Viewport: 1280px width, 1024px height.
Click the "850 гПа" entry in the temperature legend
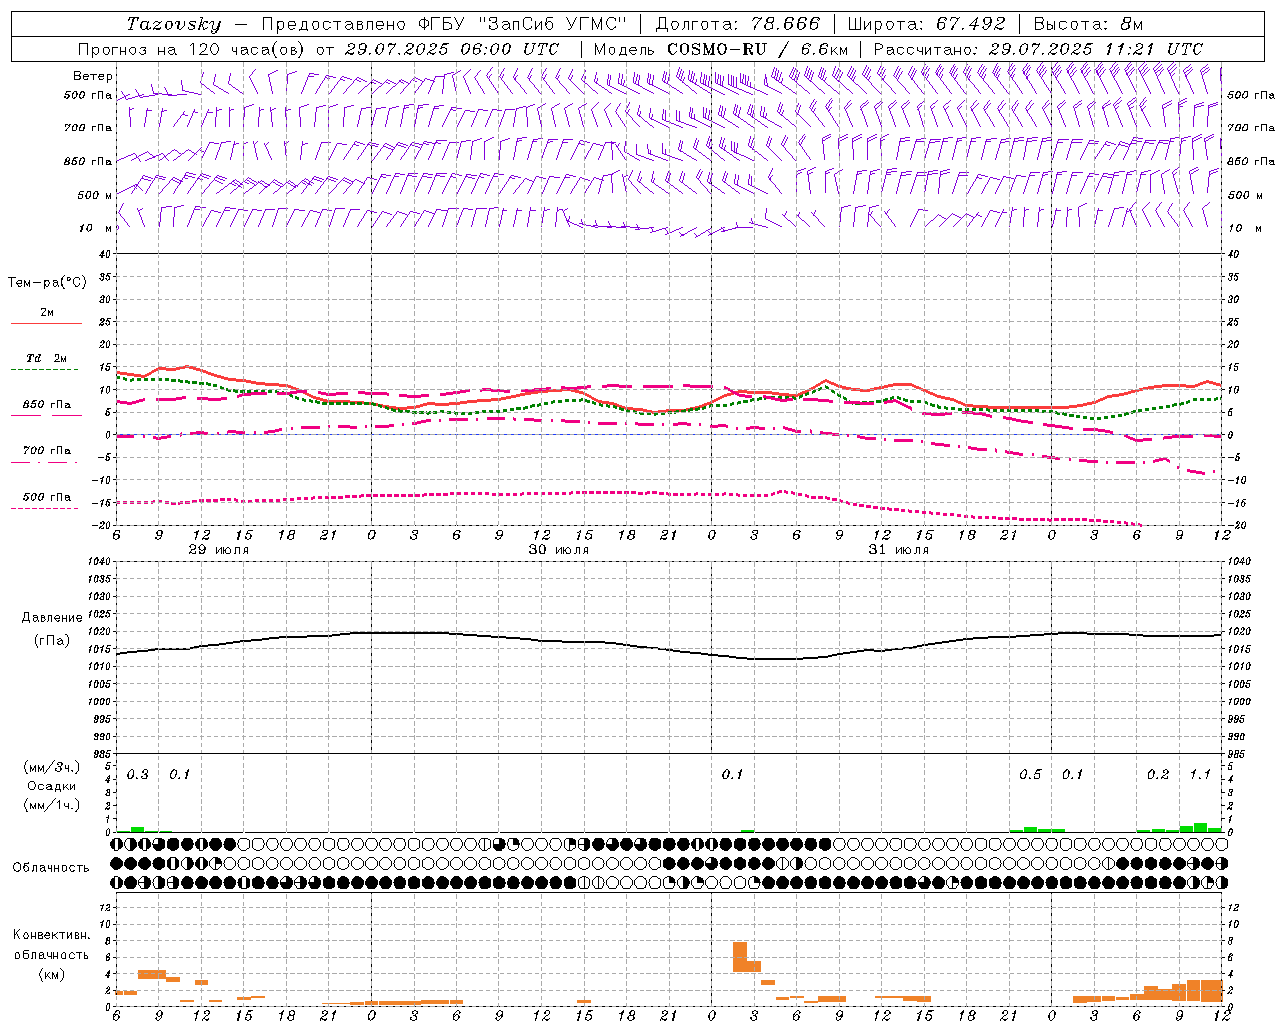(x=47, y=405)
